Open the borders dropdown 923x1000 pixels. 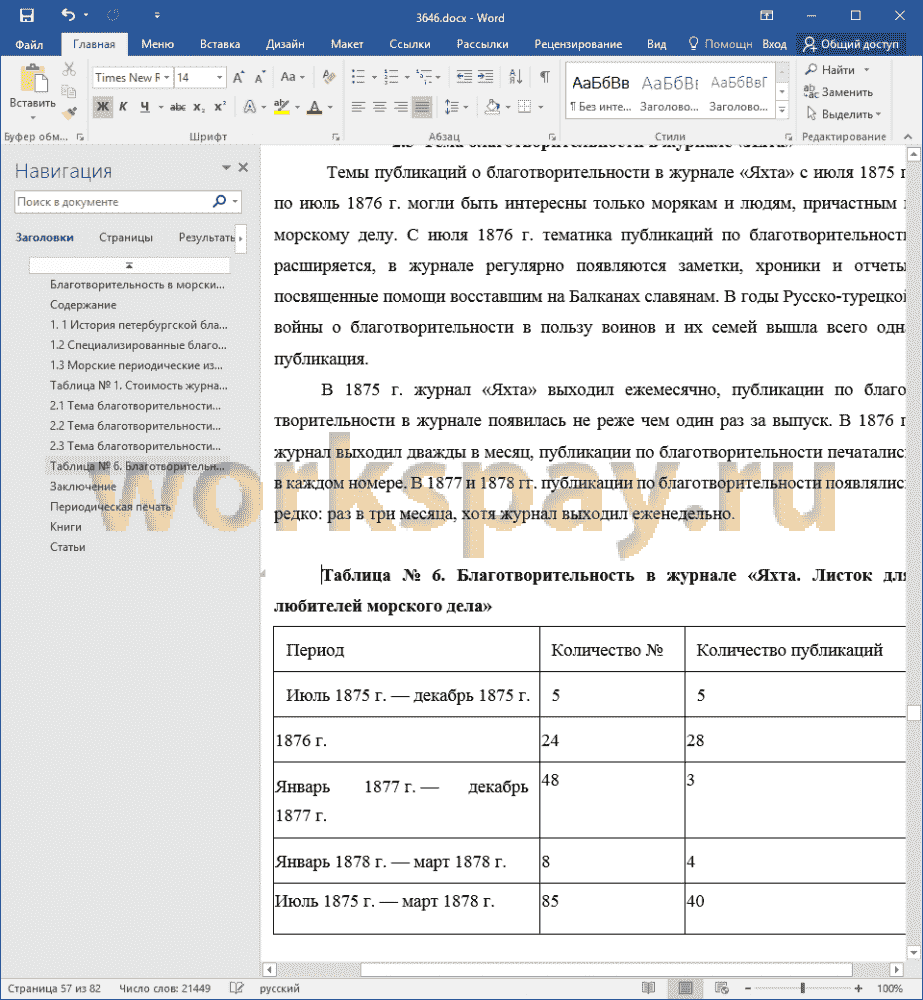[541, 107]
